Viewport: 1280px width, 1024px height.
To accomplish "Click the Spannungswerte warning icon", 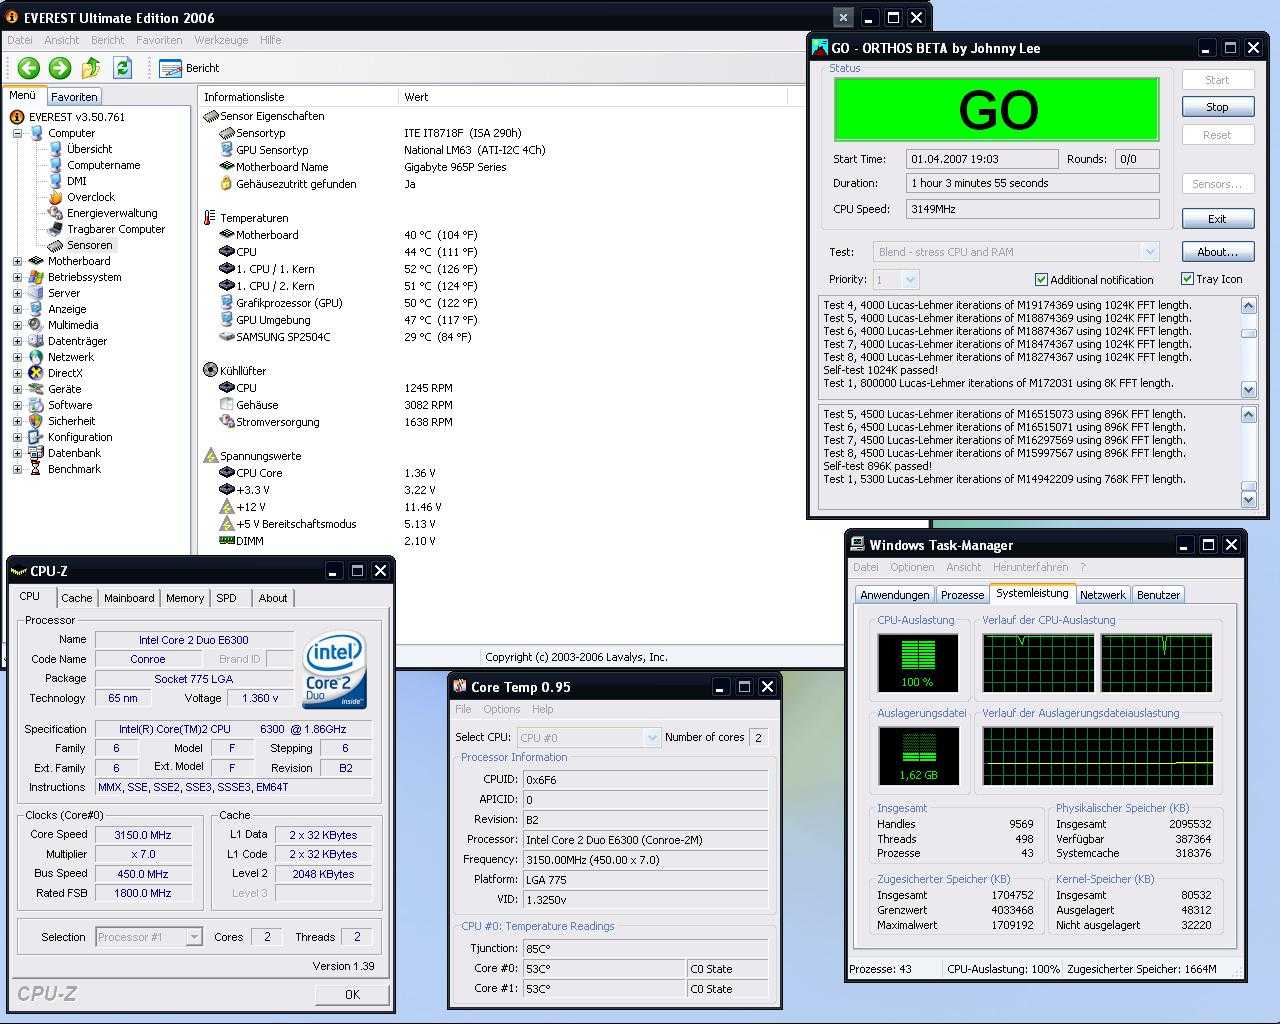I will point(210,455).
